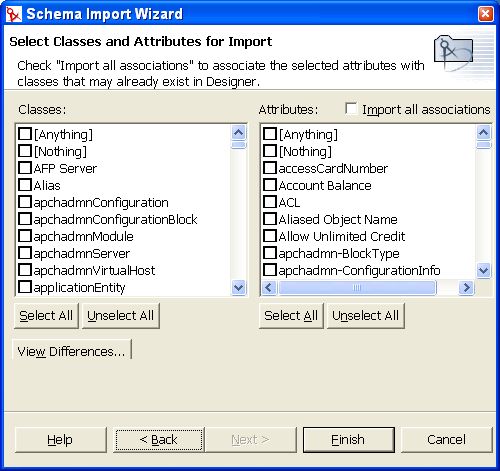
Task: Check the ACL attribute checkbox
Action: point(270,202)
